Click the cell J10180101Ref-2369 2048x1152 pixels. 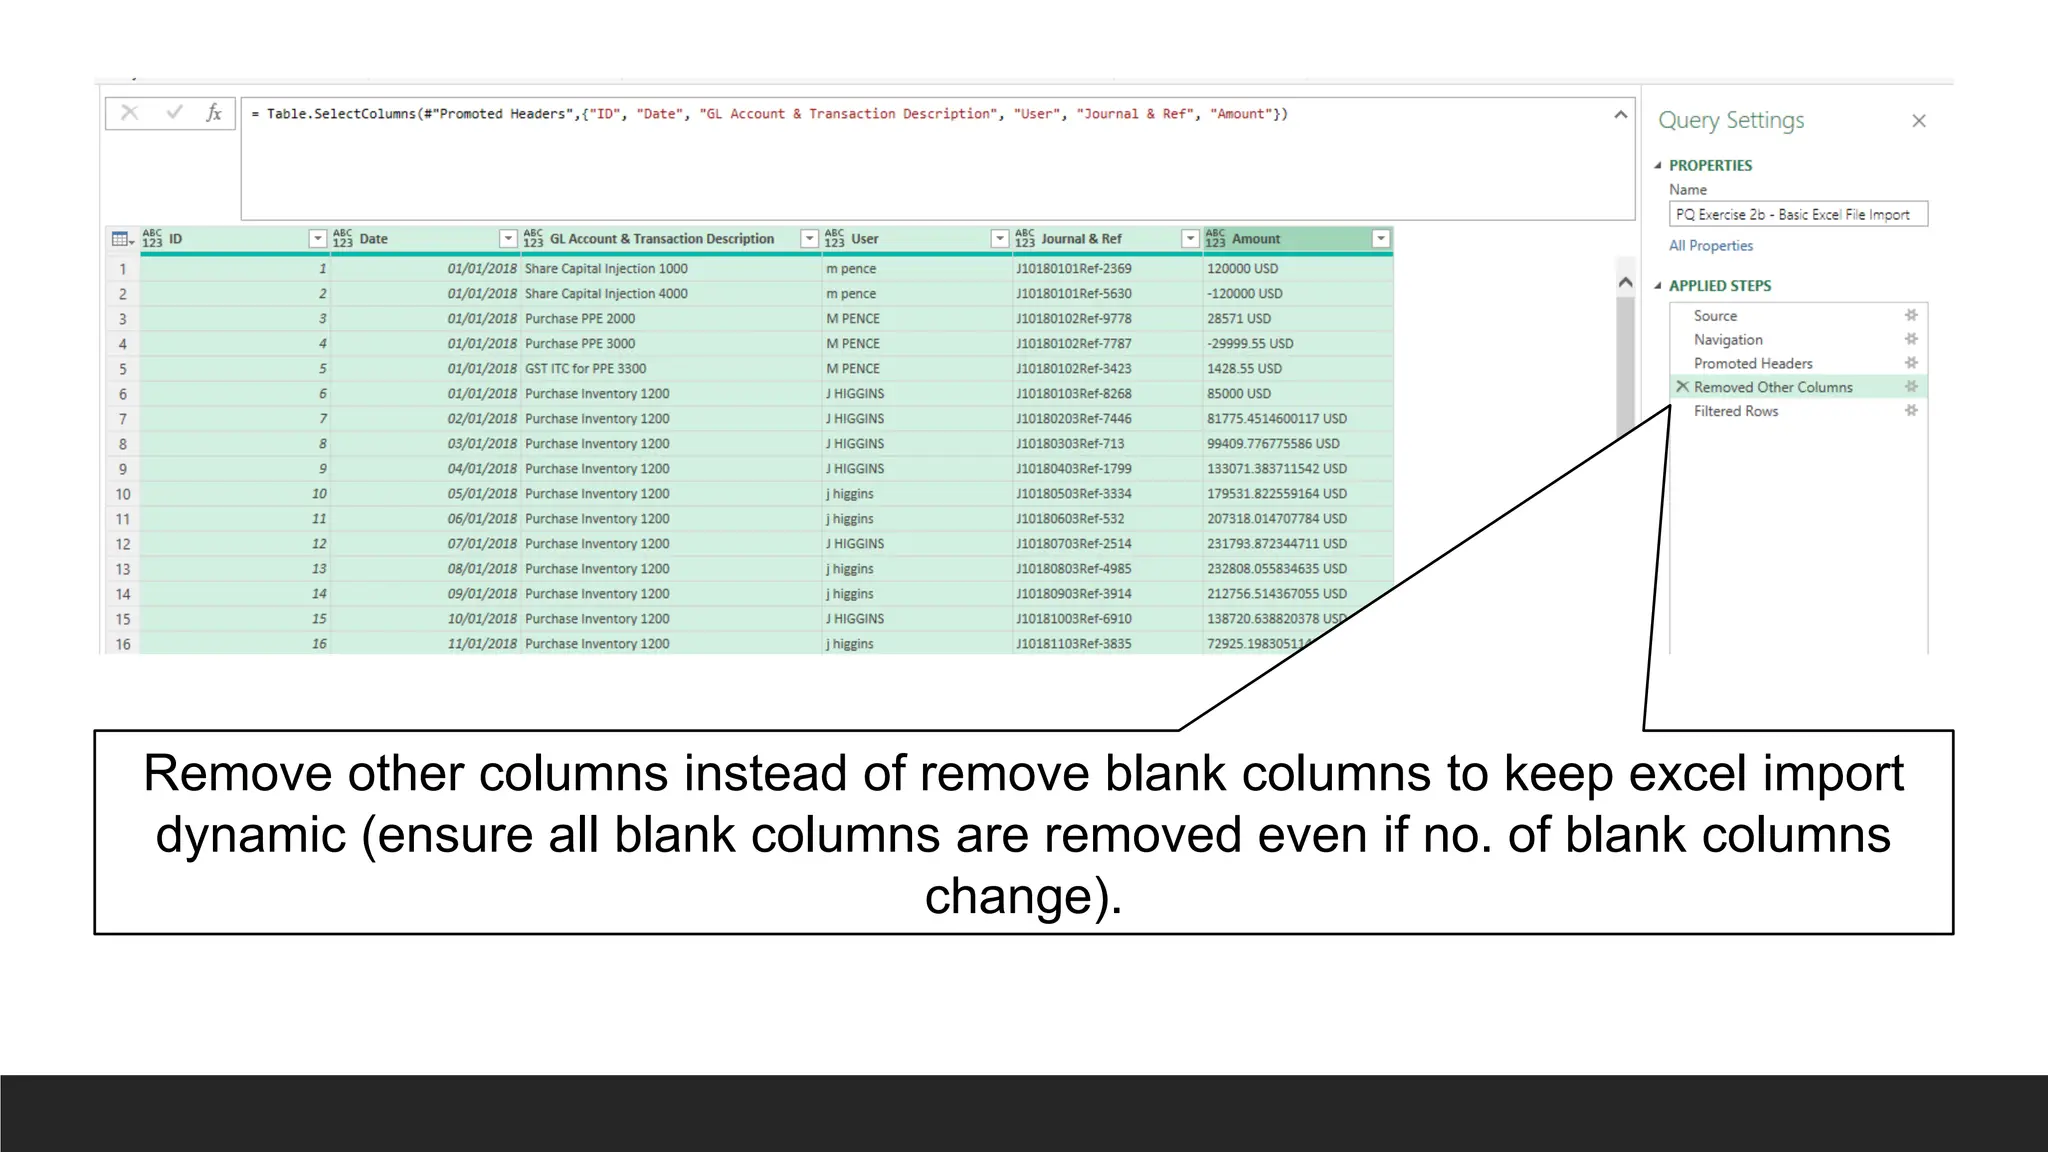coord(1107,269)
